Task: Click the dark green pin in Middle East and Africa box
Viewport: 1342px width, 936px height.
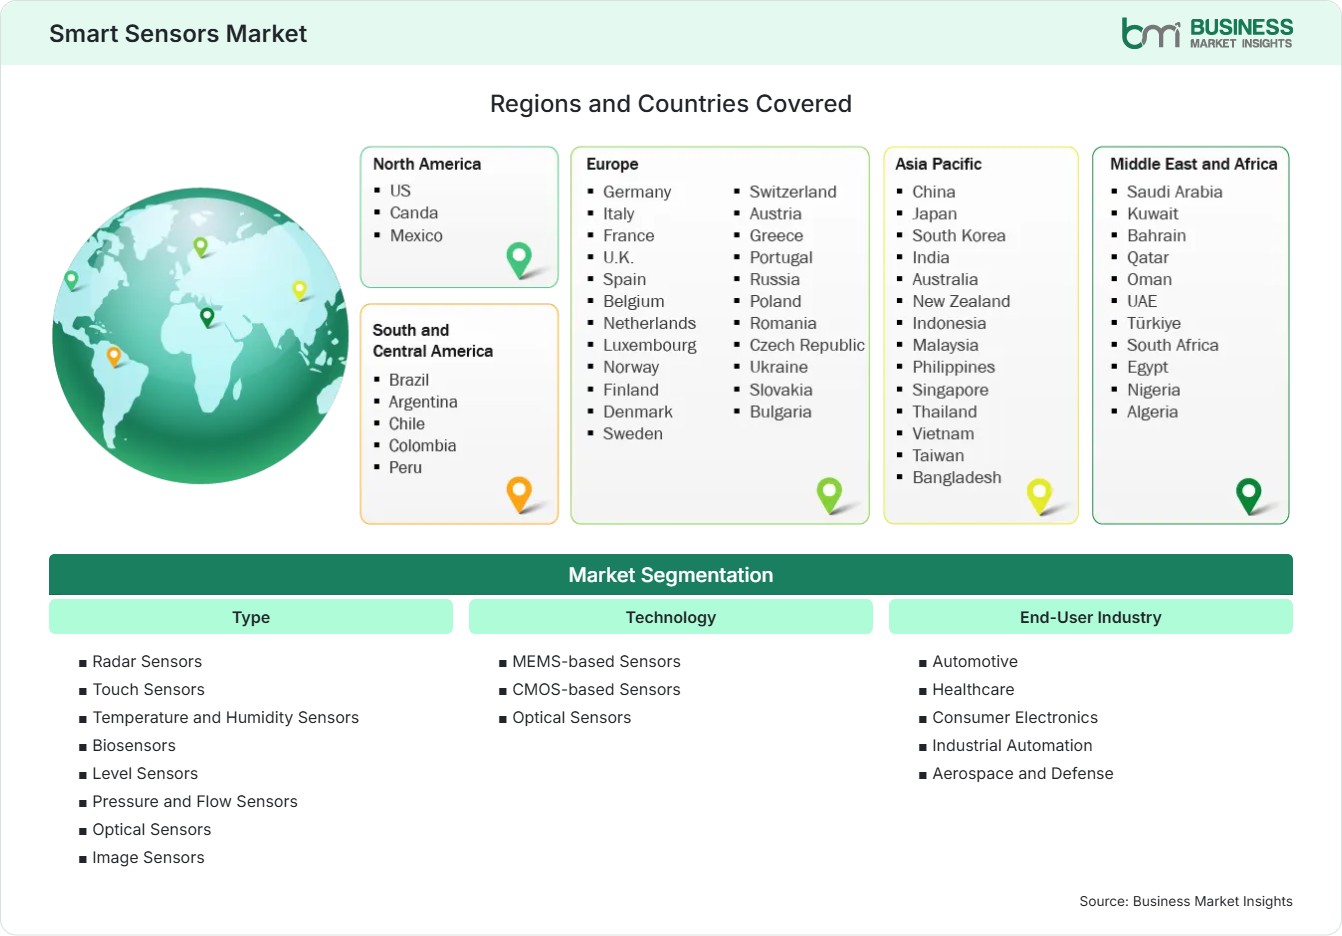Action: pyautogui.click(x=1249, y=495)
